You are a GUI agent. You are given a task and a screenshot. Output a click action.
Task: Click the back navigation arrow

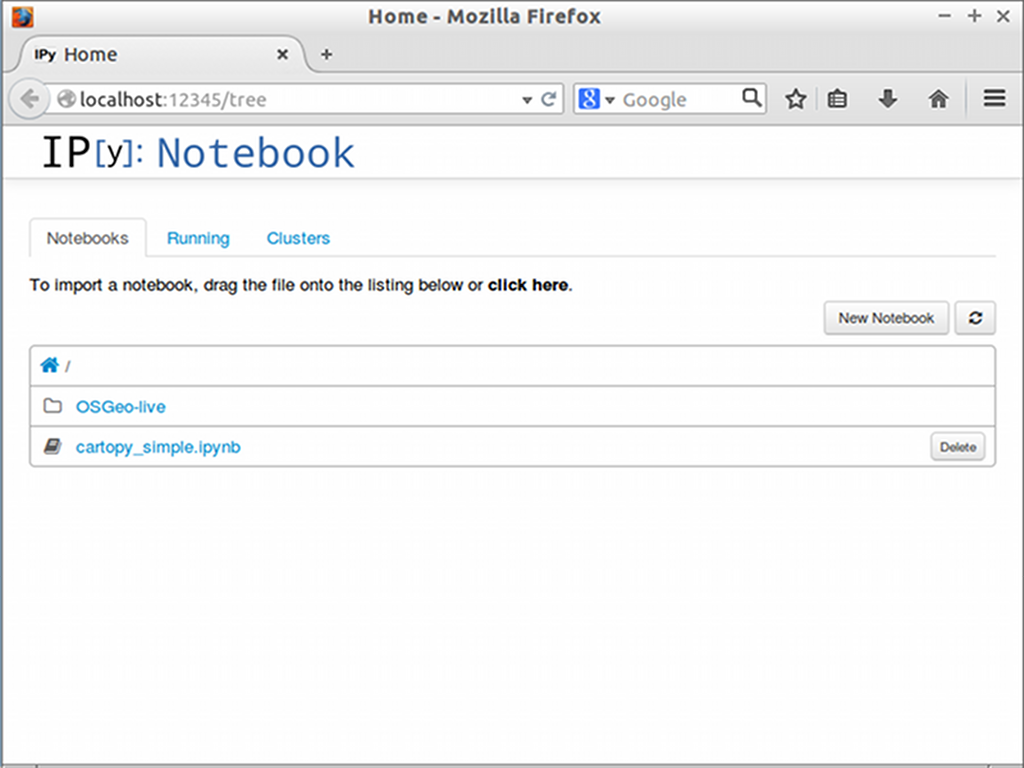[29, 99]
